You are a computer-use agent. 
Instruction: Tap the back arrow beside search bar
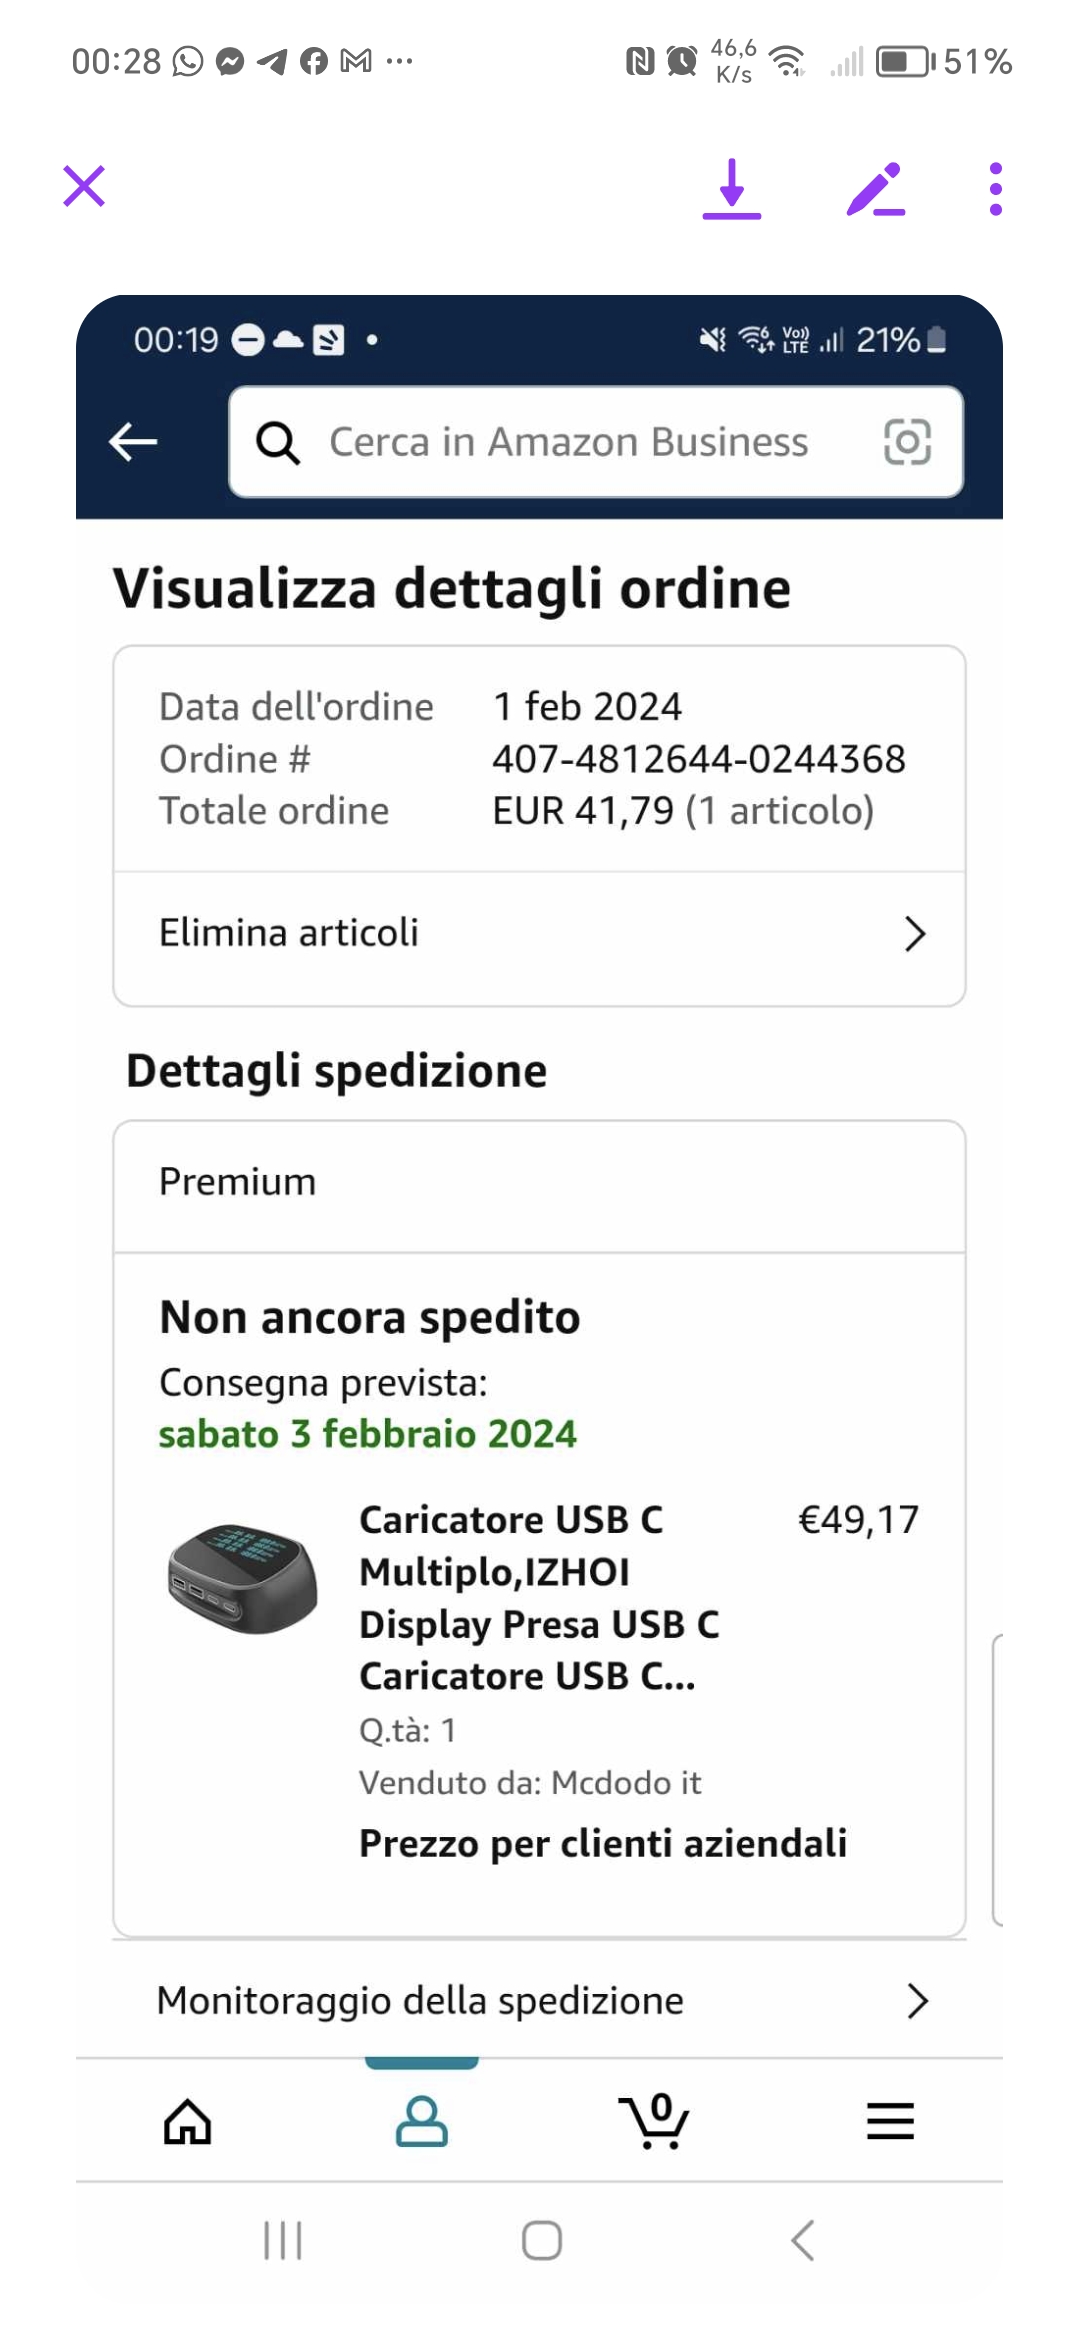tap(134, 442)
